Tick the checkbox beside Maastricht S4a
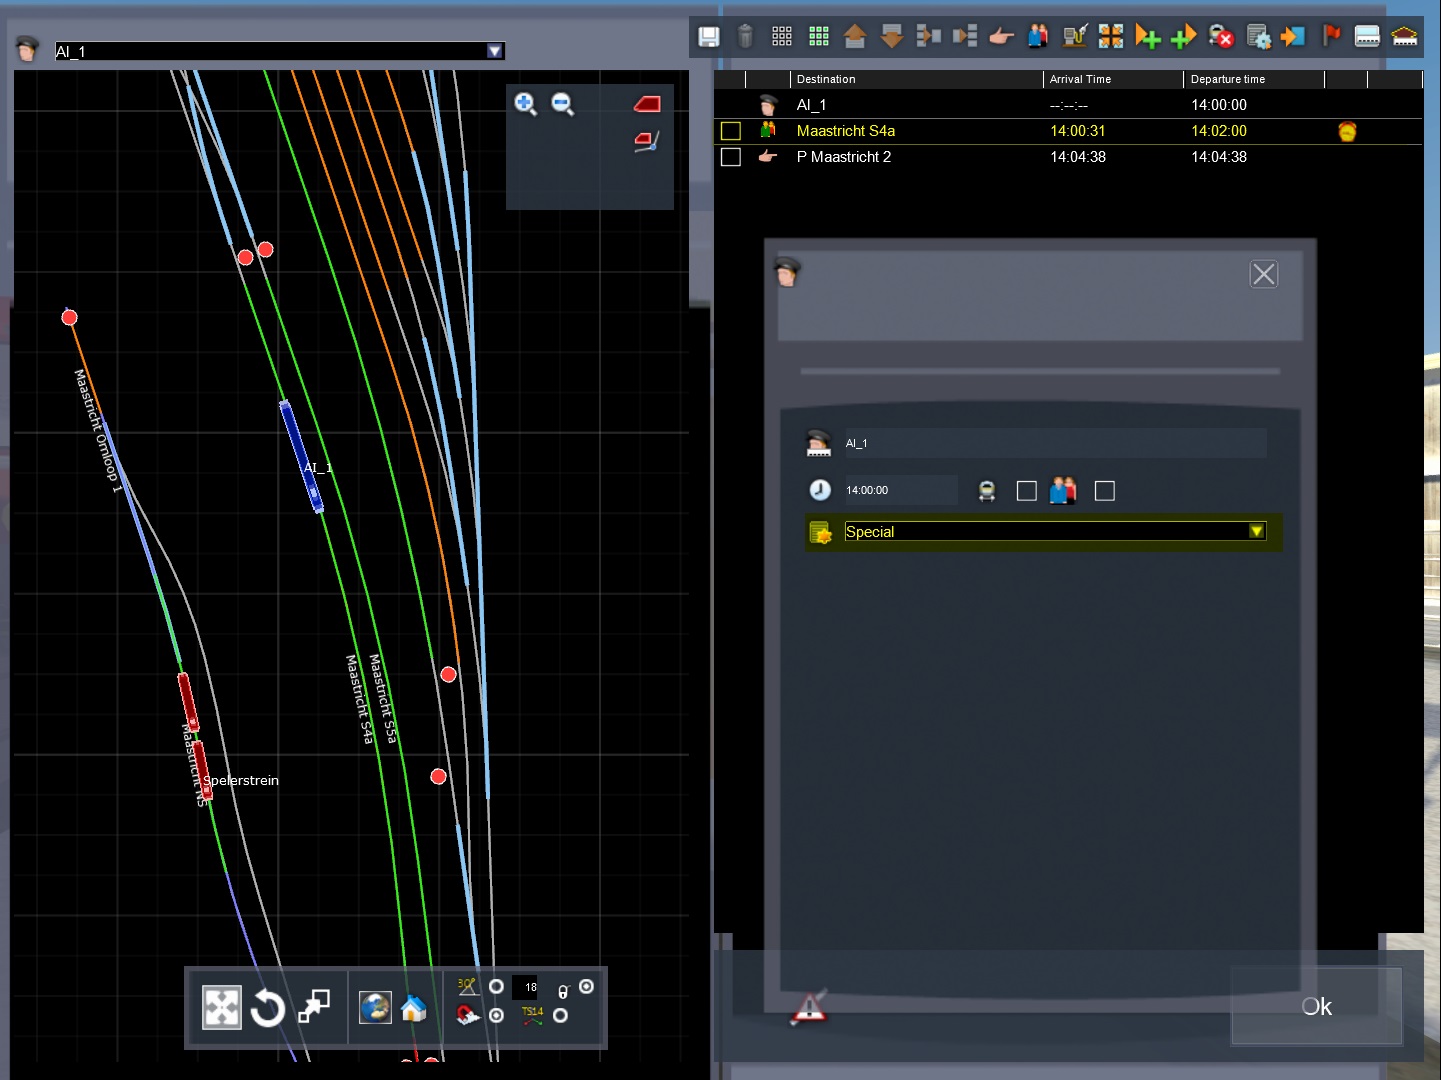The image size is (1441, 1080). [731, 131]
